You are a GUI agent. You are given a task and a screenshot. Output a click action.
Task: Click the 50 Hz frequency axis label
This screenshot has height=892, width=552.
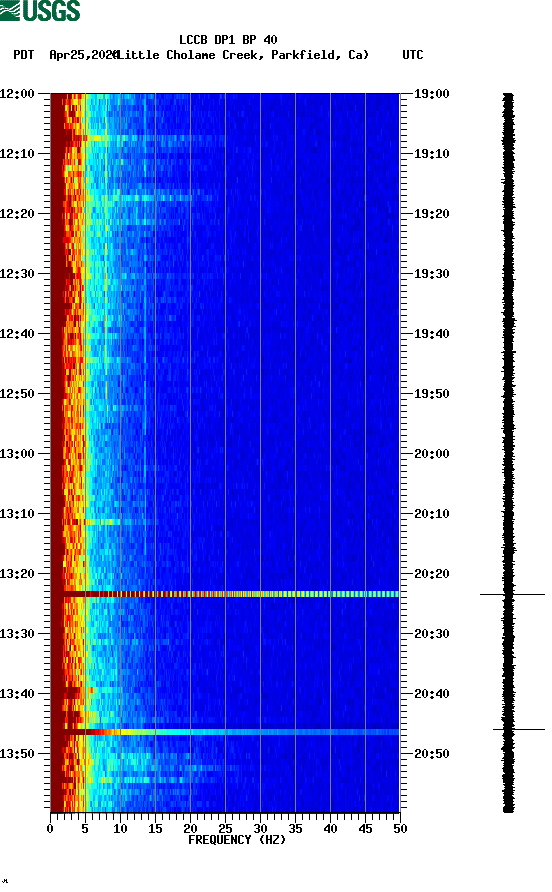point(400,828)
